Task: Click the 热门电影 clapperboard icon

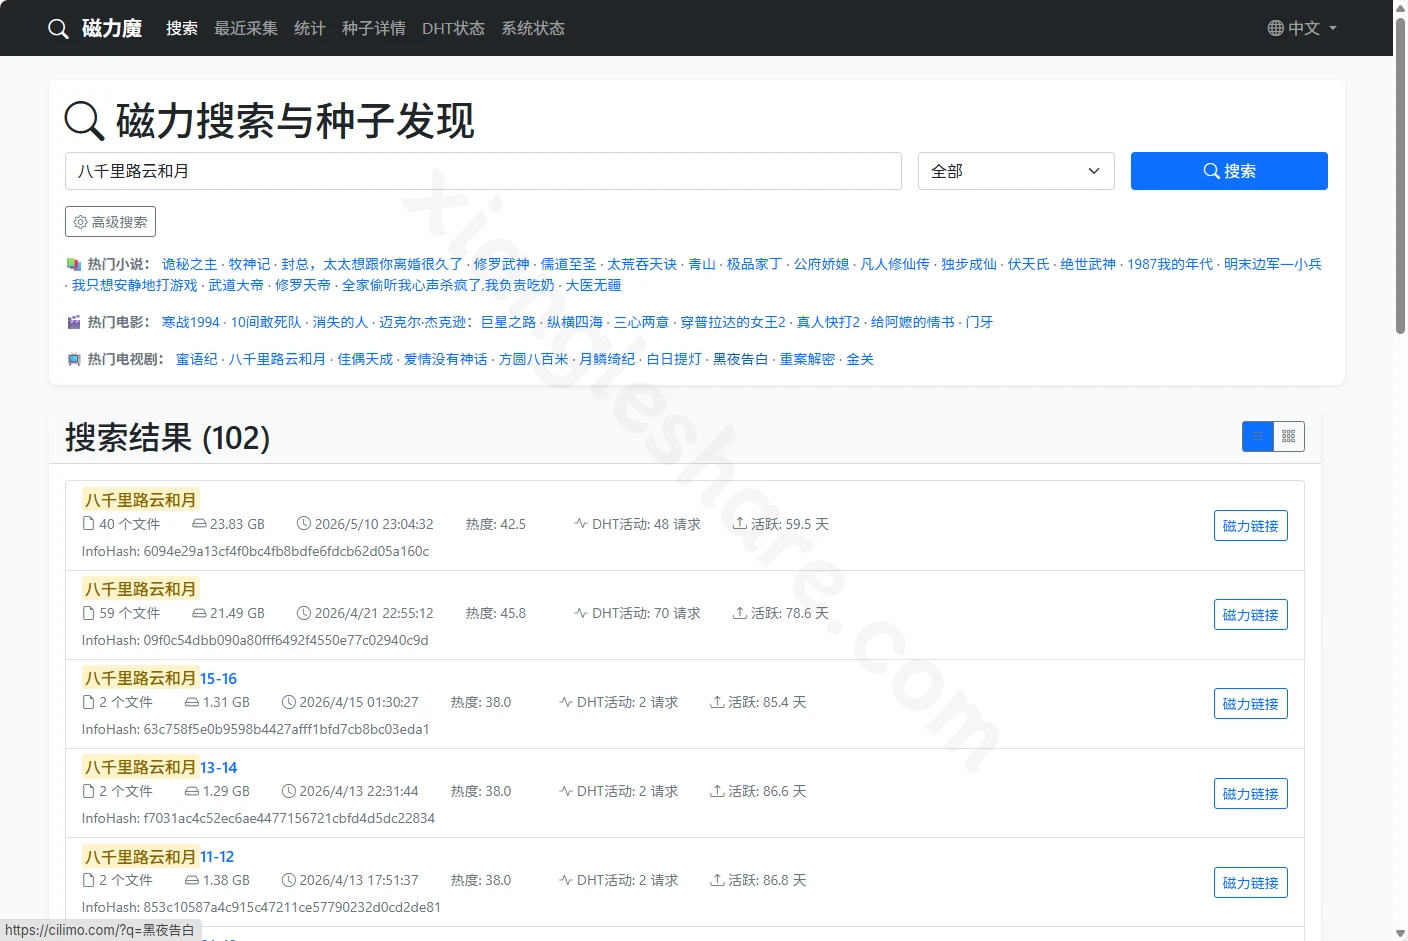Action: point(73,322)
